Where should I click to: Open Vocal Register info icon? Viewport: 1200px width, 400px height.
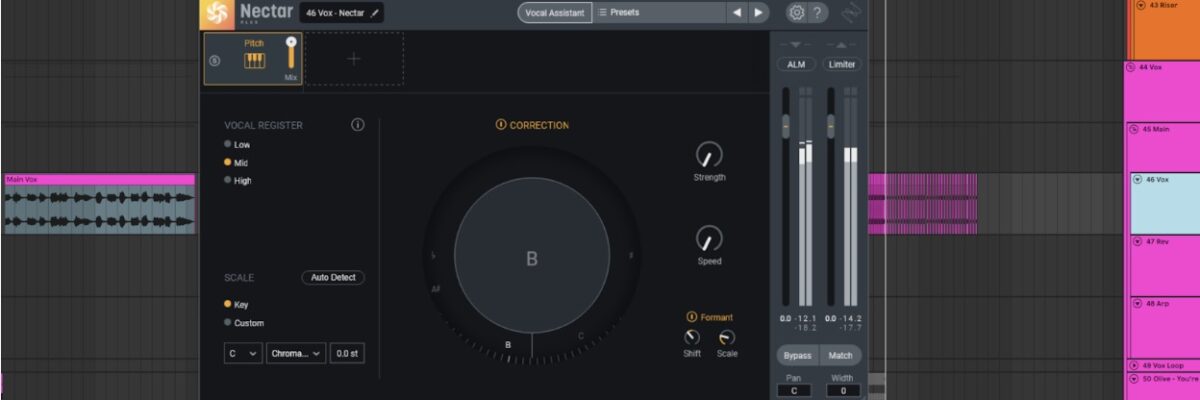coord(358,125)
